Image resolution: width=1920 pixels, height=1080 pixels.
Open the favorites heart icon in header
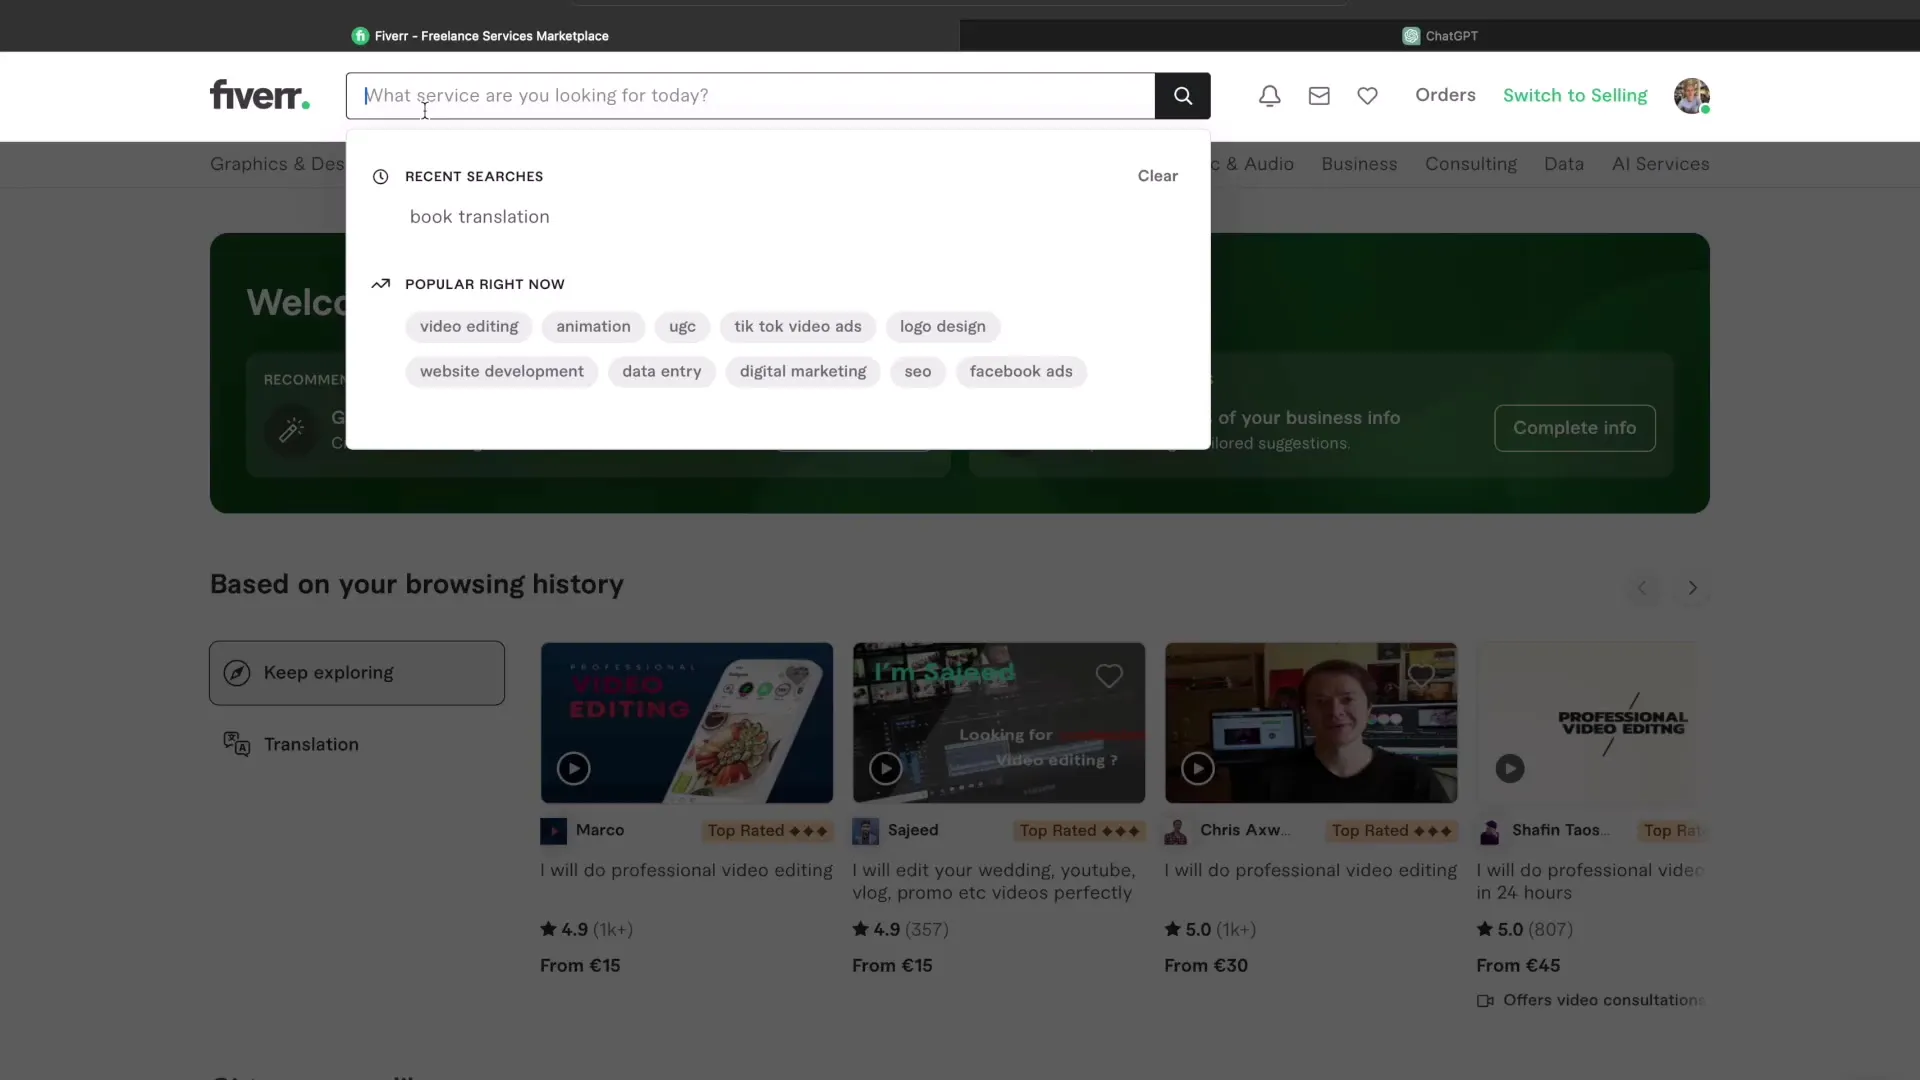[1367, 96]
